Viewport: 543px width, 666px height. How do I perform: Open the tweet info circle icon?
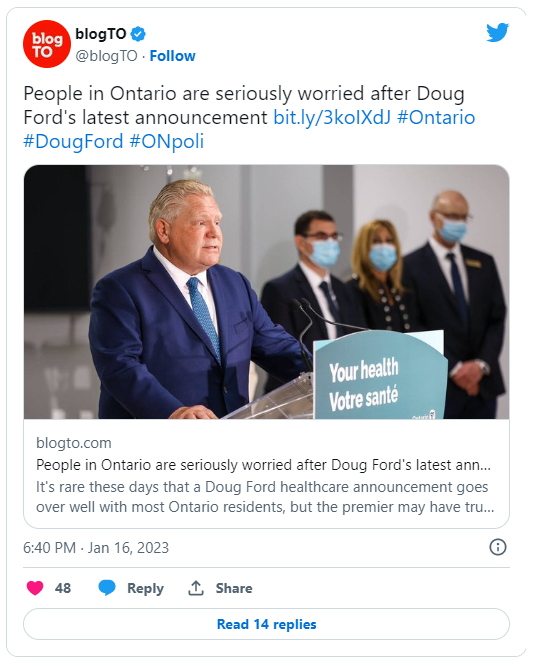498,547
